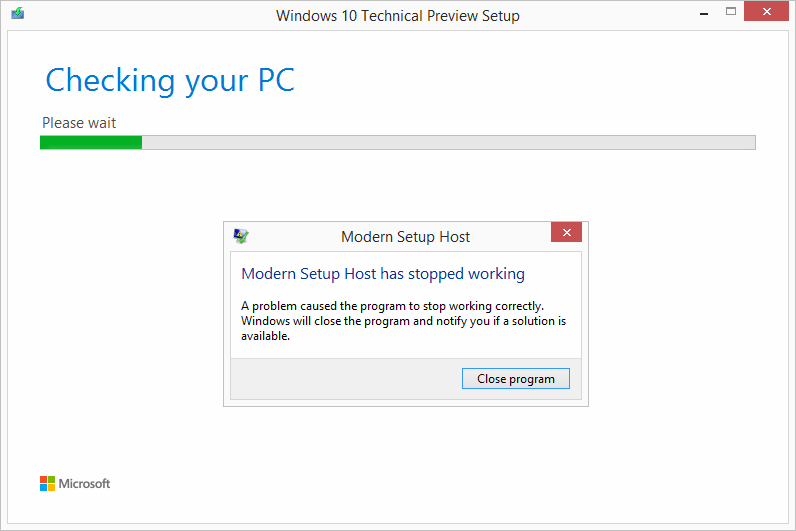Click the word 'available.' in the dialog message
The width and height of the screenshot is (796, 531).
[x=266, y=336]
